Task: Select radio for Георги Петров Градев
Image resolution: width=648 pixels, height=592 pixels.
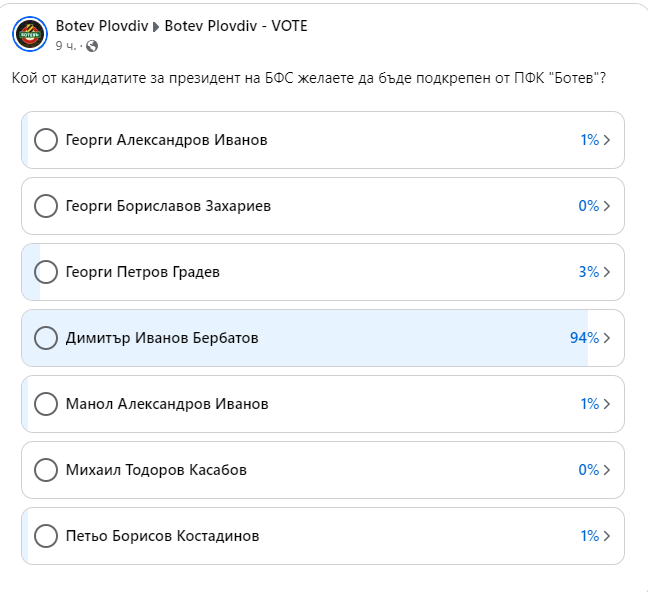Action: pyautogui.click(x=46, y=272)
